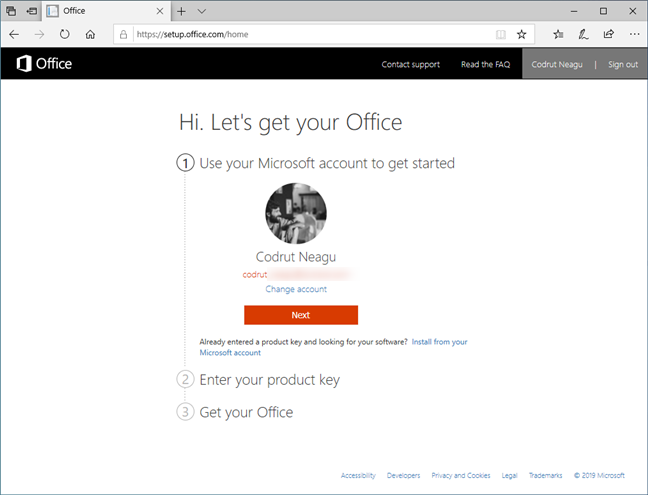
Task: Open the Settings and more menu
Action: [x=634, y=34]
